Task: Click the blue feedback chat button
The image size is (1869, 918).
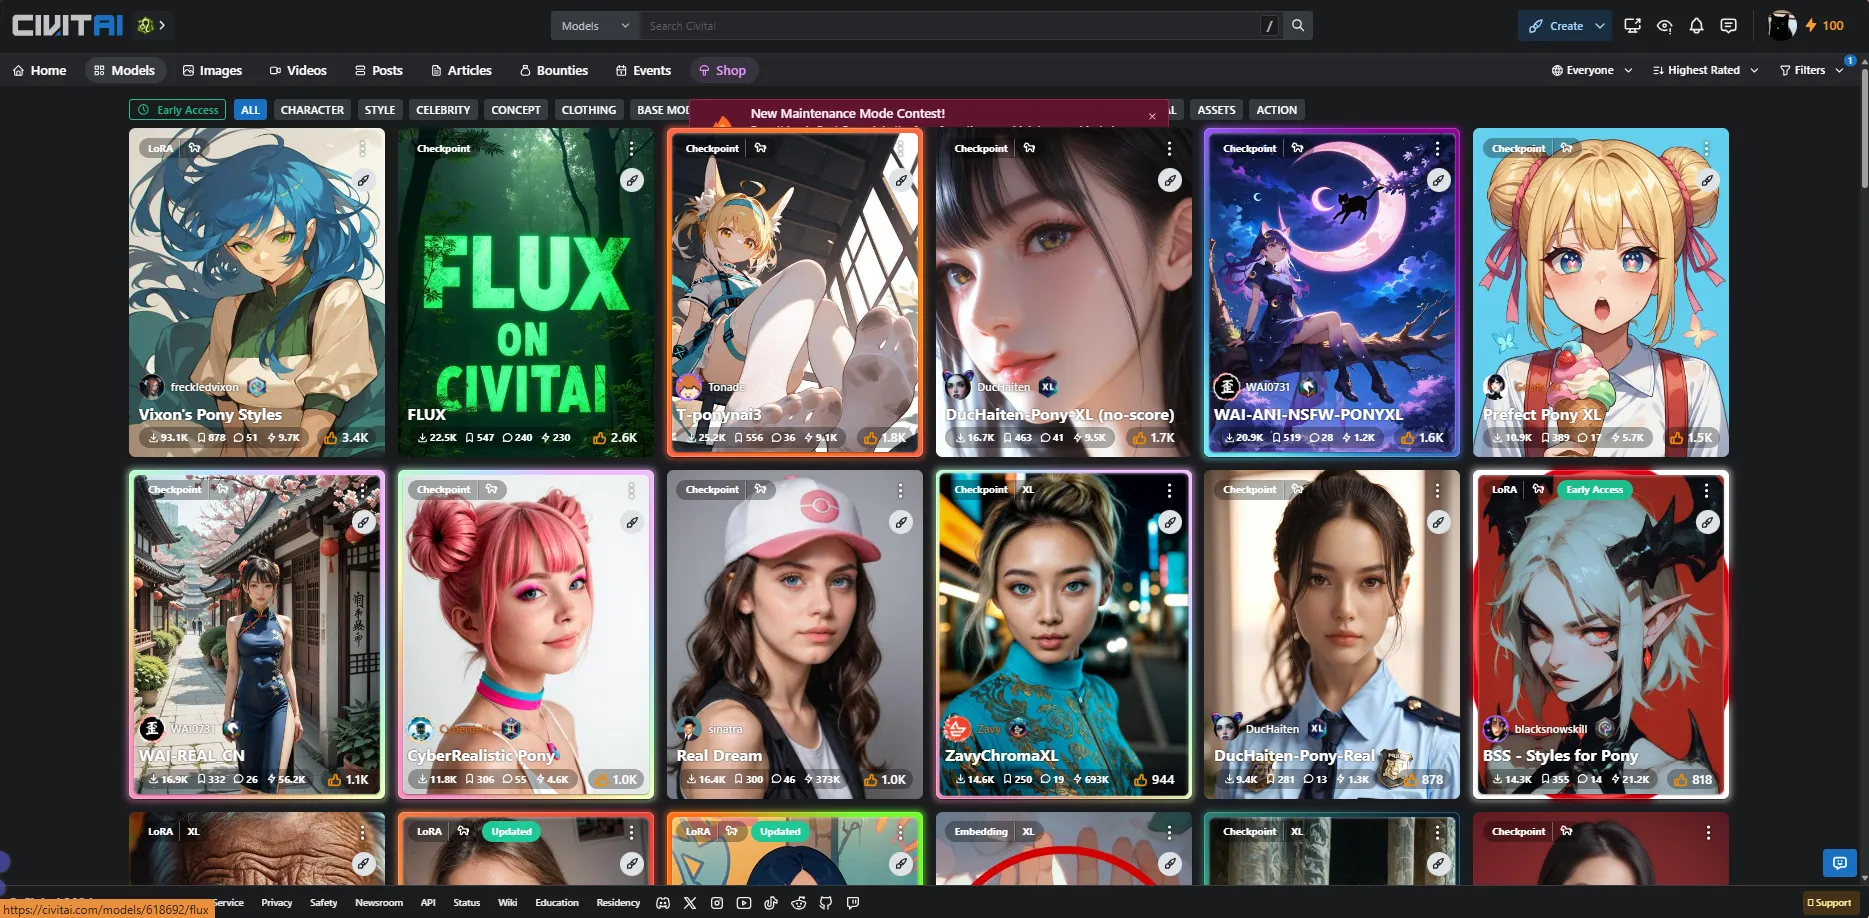Action: point(1839,862)
